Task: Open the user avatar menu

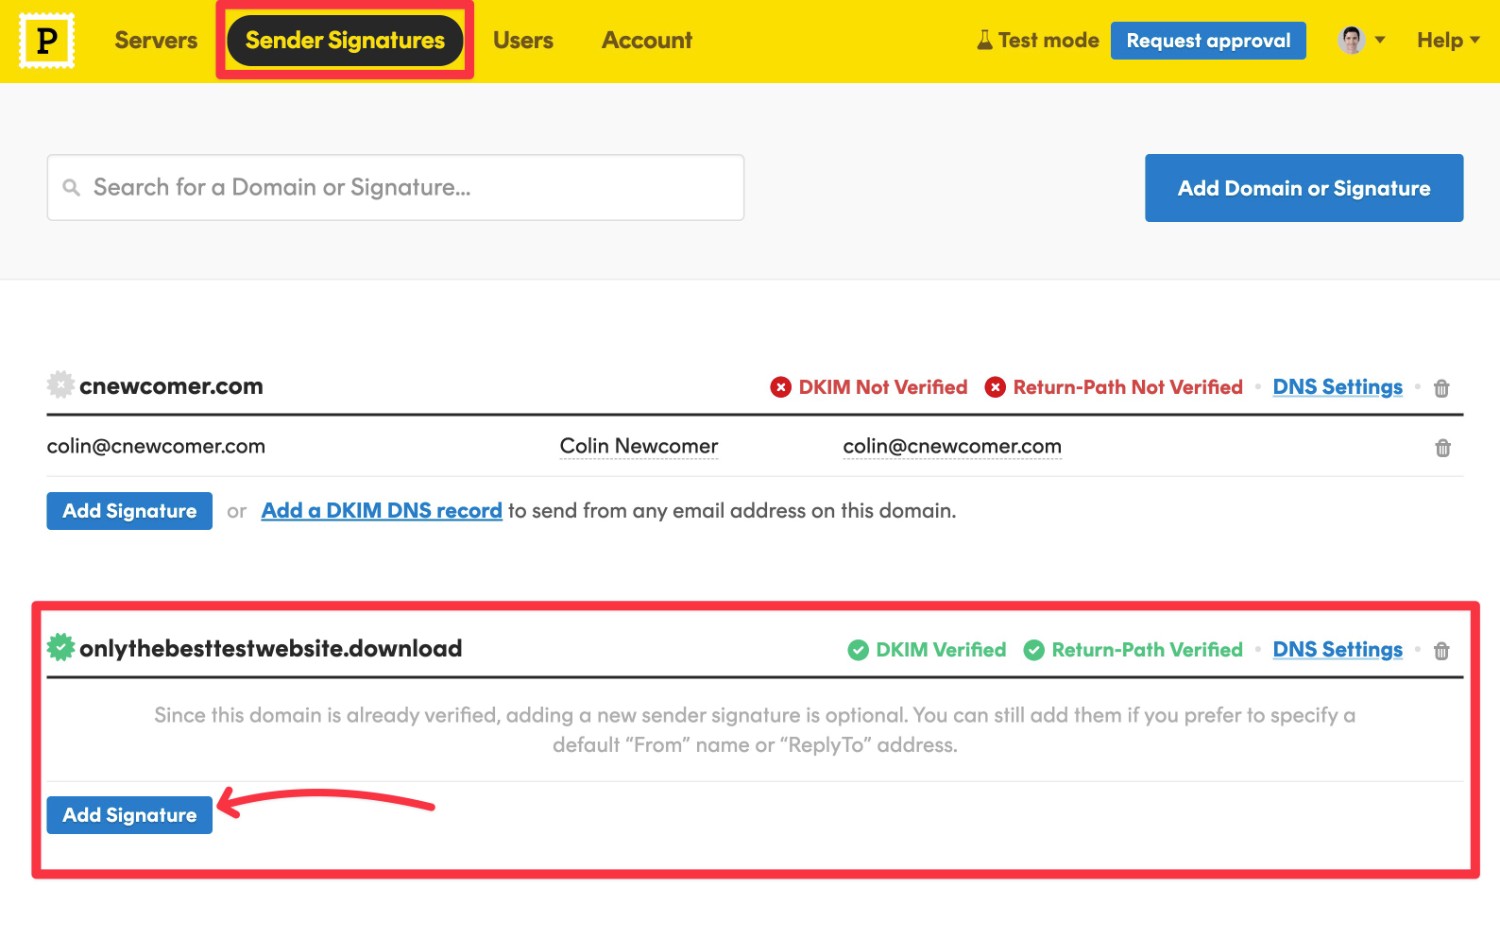Action: (1361, 40)
